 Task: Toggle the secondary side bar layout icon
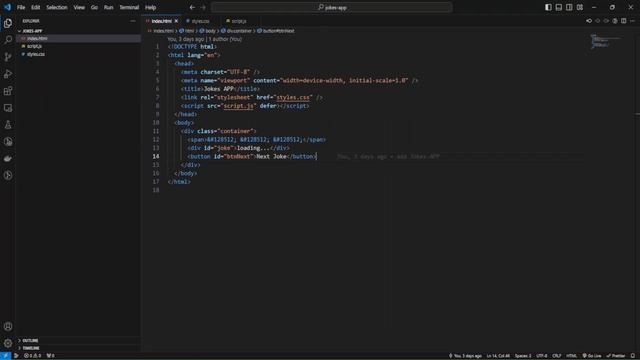(x=569, y=7)
